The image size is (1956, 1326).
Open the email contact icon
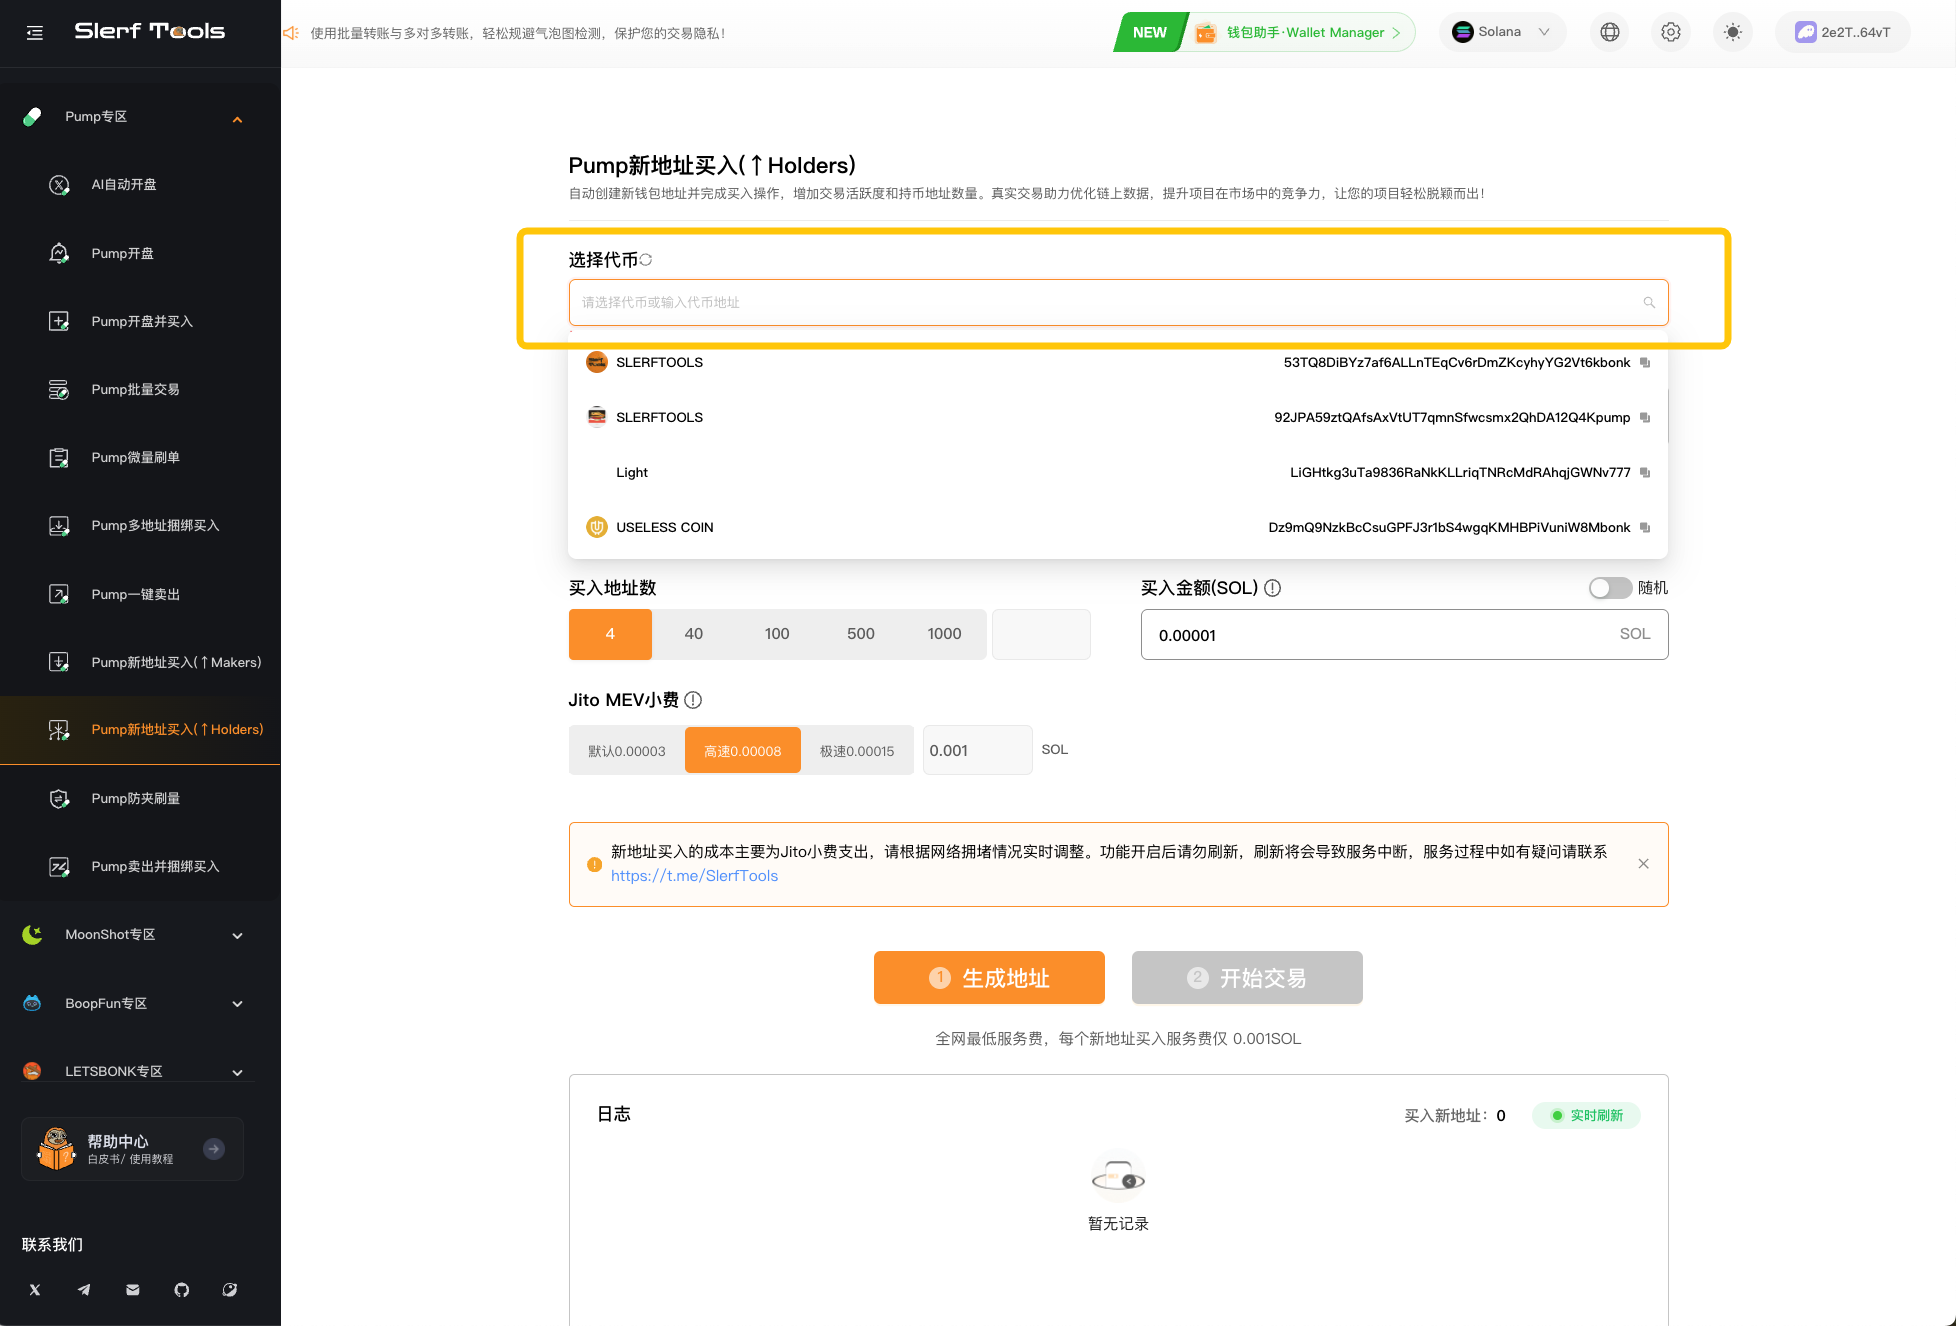tap(133, 1290)
